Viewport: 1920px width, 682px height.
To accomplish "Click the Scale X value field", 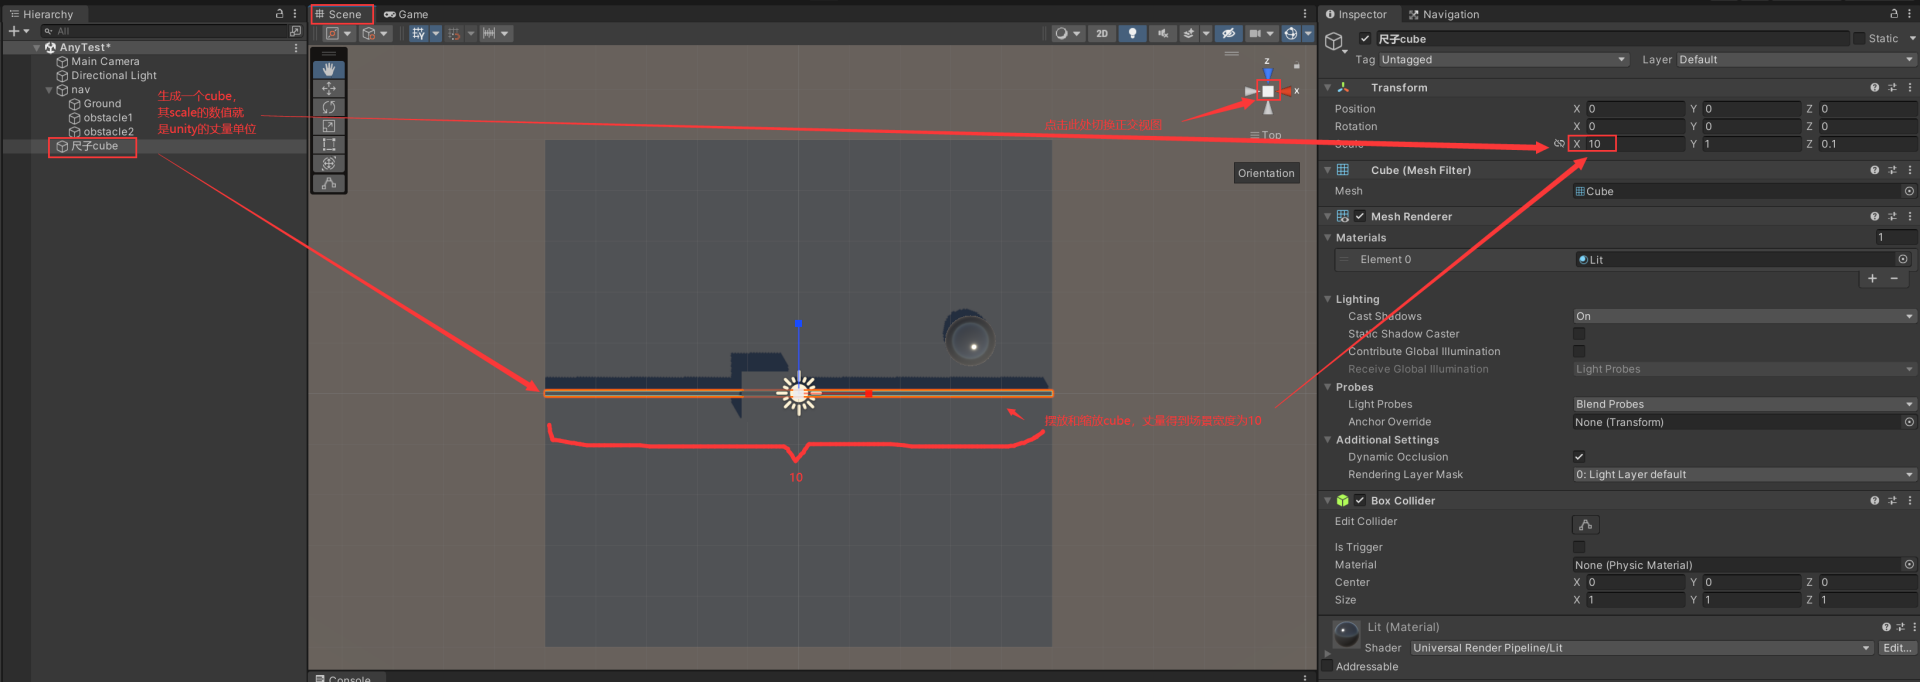I will 1634,144.
